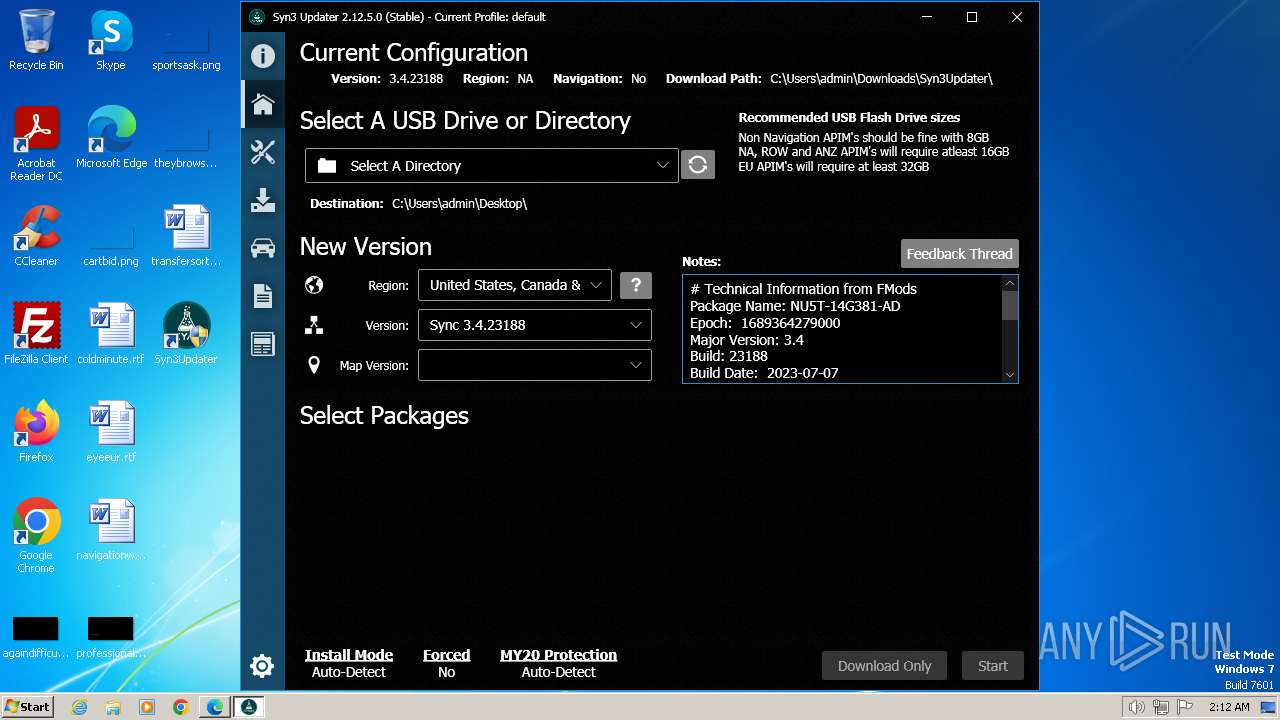Open the Logs document sidebar icon

(263, 296)
